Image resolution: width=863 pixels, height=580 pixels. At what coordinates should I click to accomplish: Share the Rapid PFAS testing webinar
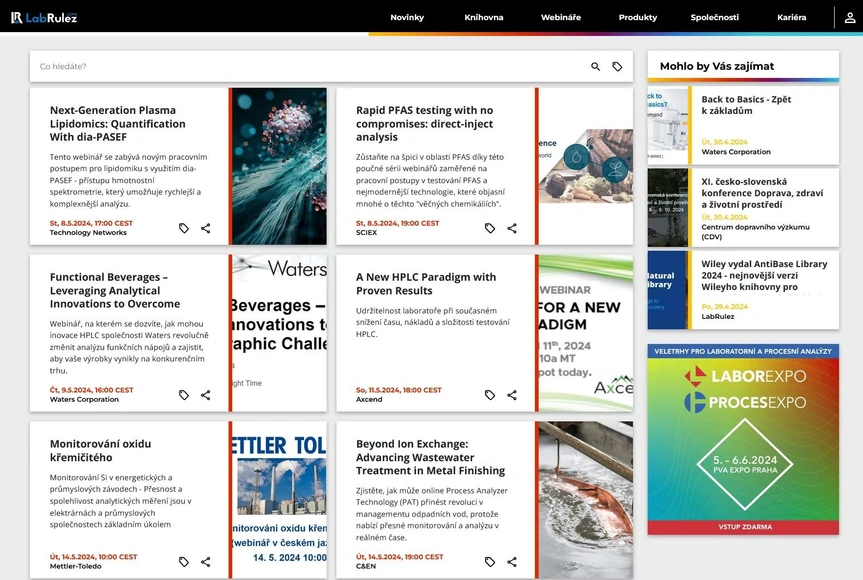[x=512, y=228]
